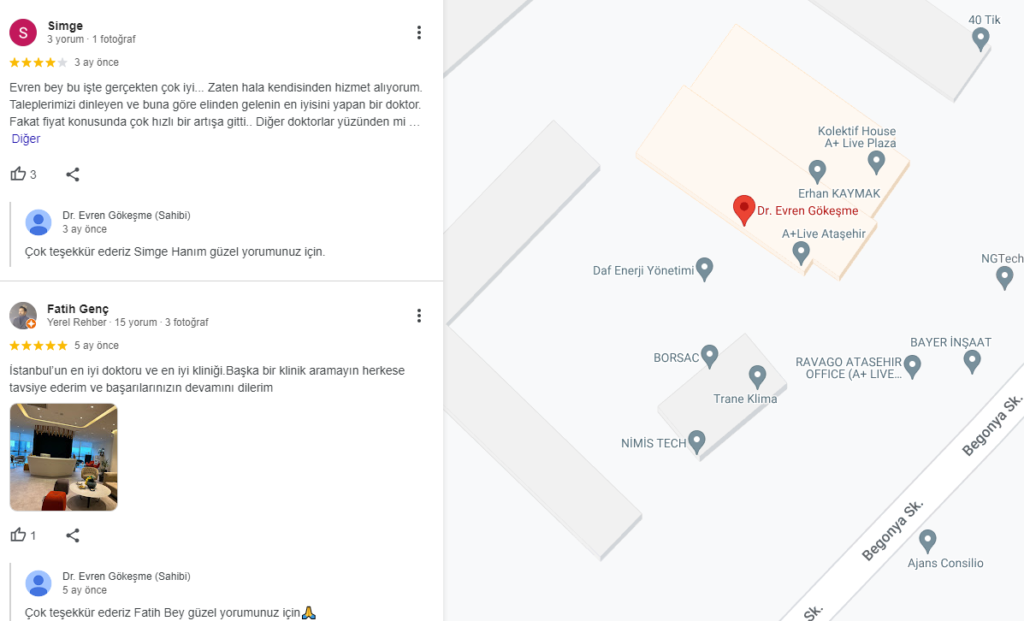Select the BAYER İNŞAAT location pin
1024x621 pixels.
click(x=972, y=361)
